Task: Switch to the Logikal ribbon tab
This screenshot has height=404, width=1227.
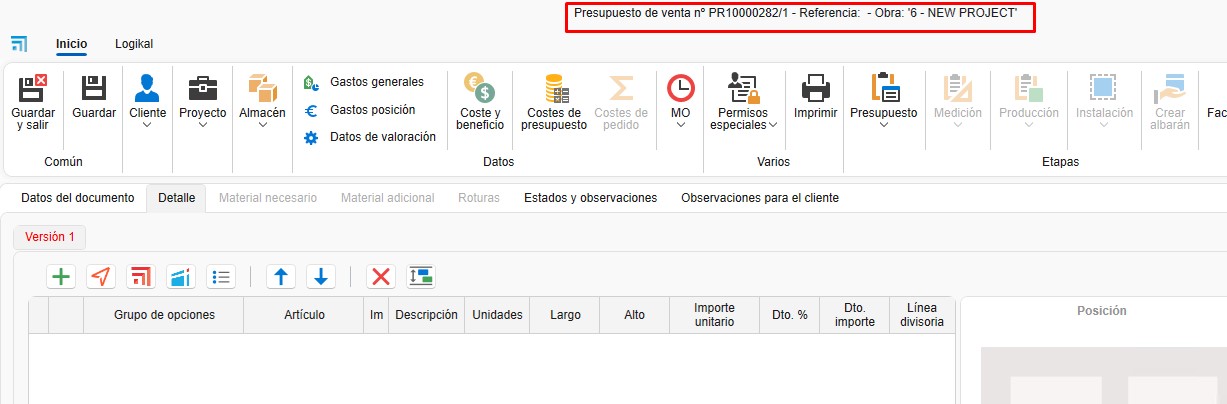Action: click(134, 44)
